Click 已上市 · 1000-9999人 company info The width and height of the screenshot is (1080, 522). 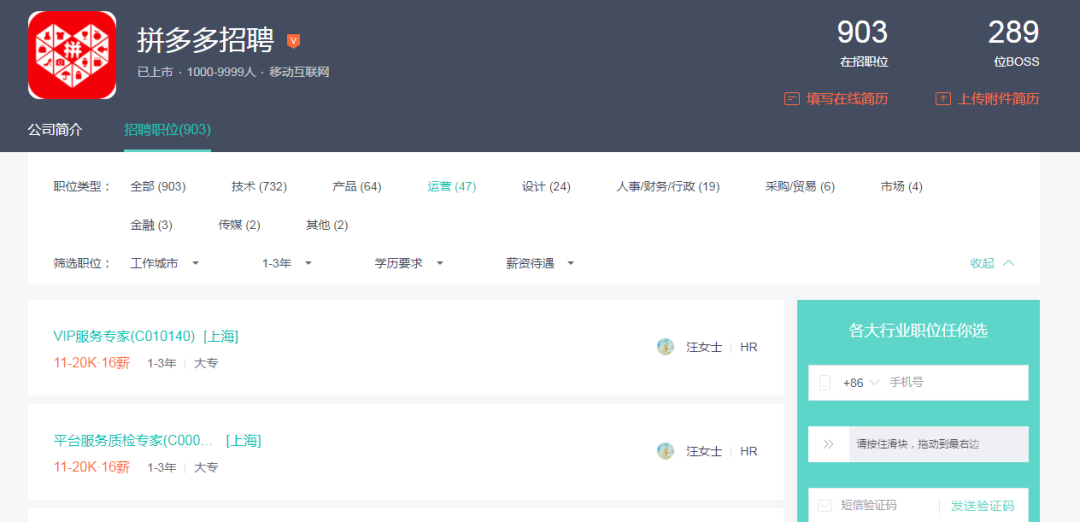[x=233, y=72]
